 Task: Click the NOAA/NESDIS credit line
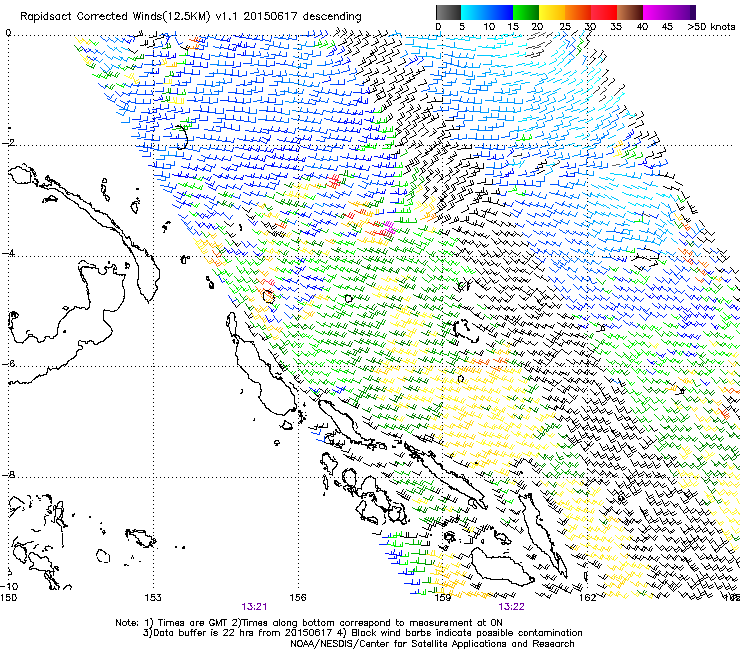click(432, 644)
